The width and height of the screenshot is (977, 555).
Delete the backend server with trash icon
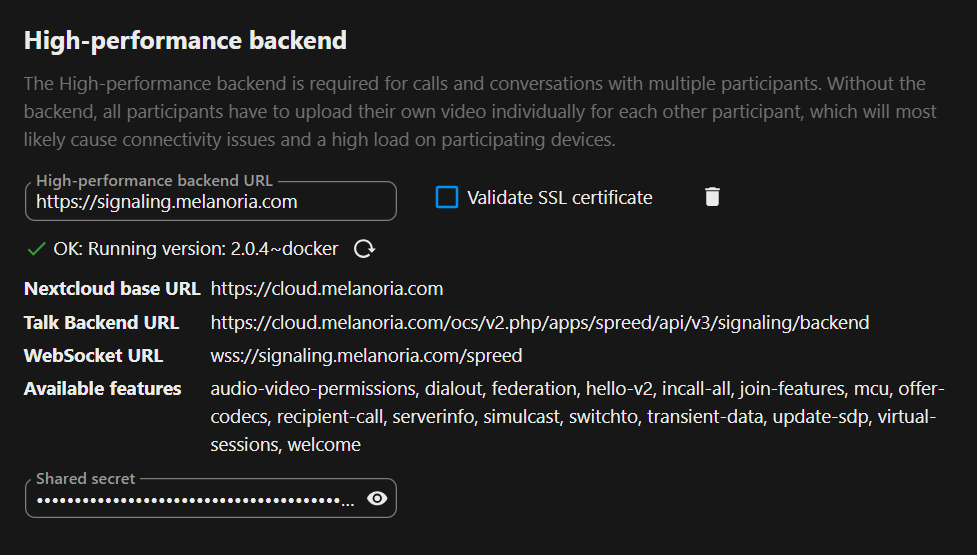[711, 197]
